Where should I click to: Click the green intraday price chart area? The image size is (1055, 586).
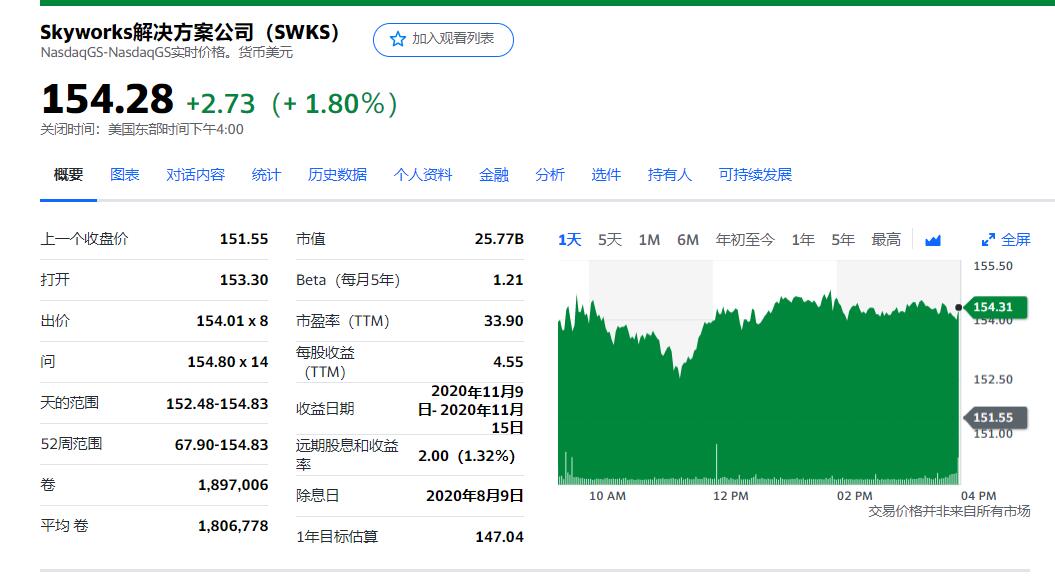click(760, 400)
